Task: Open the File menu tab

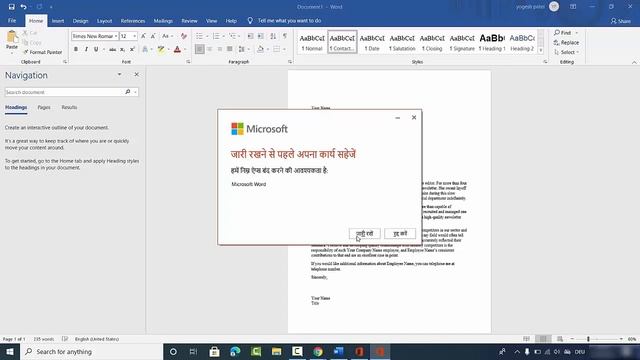Action: [x=12, y=21]
